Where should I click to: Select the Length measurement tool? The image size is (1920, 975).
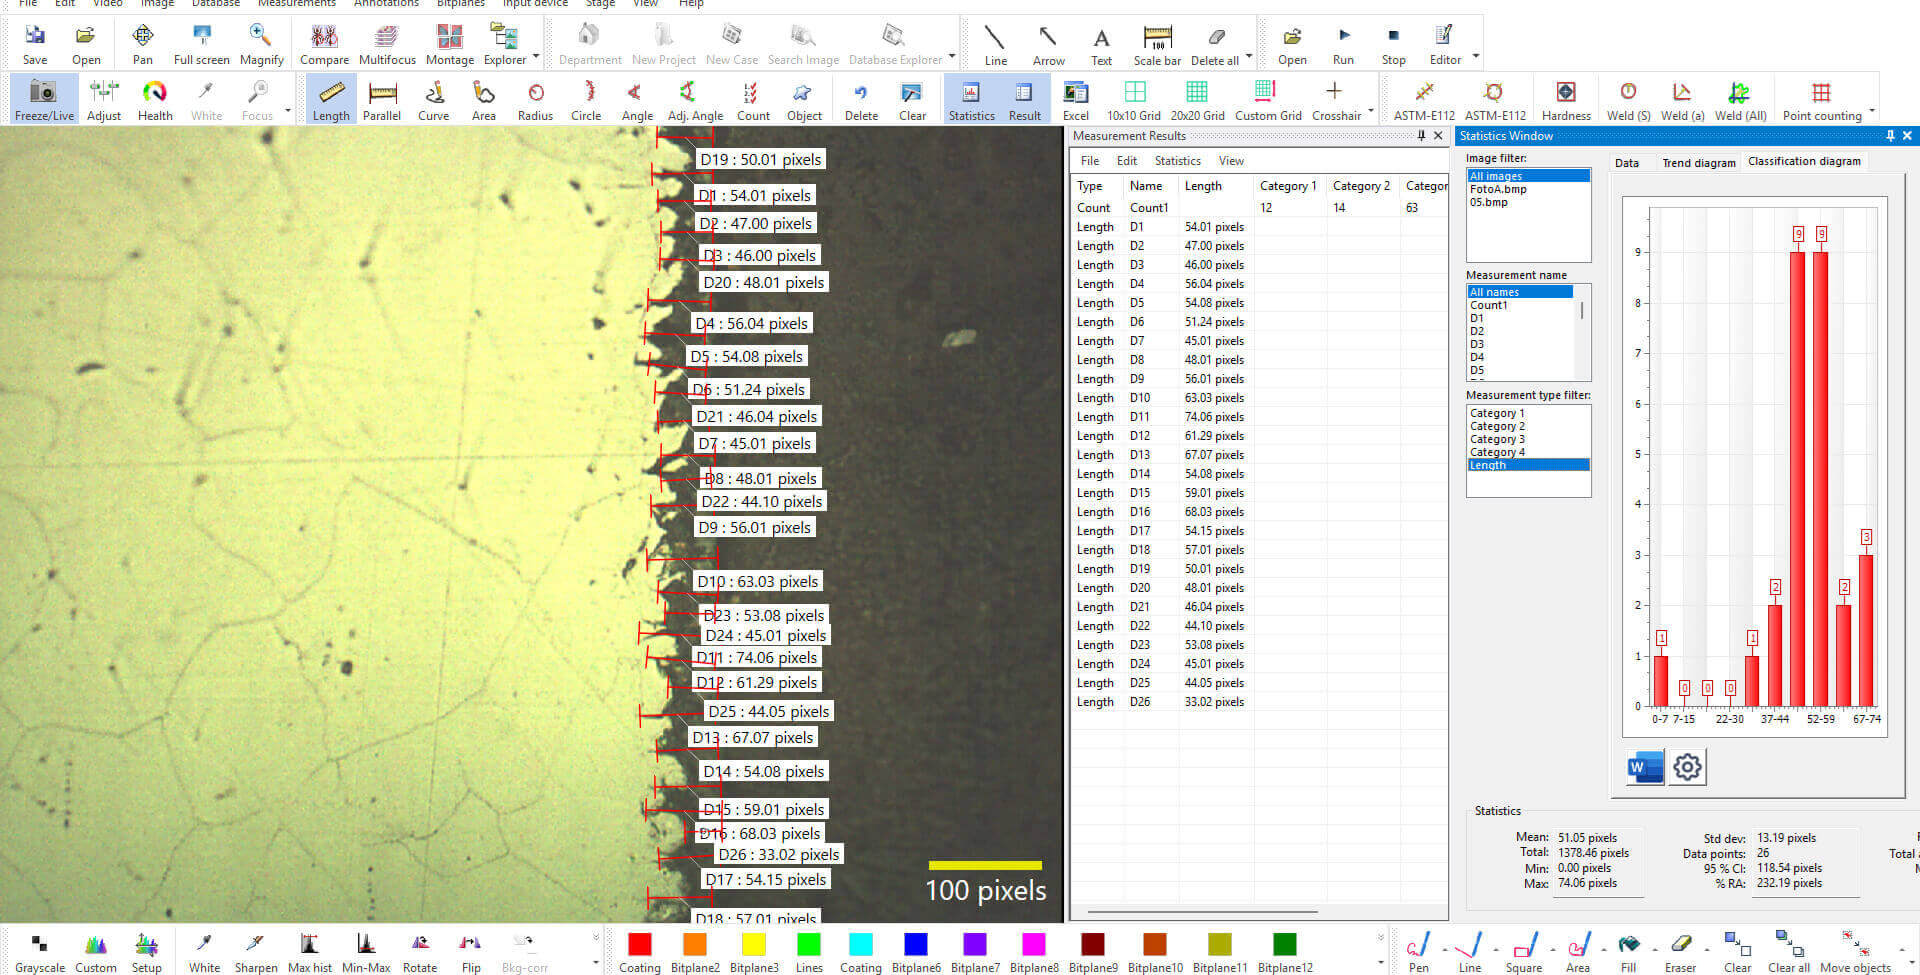pos(330,97)
